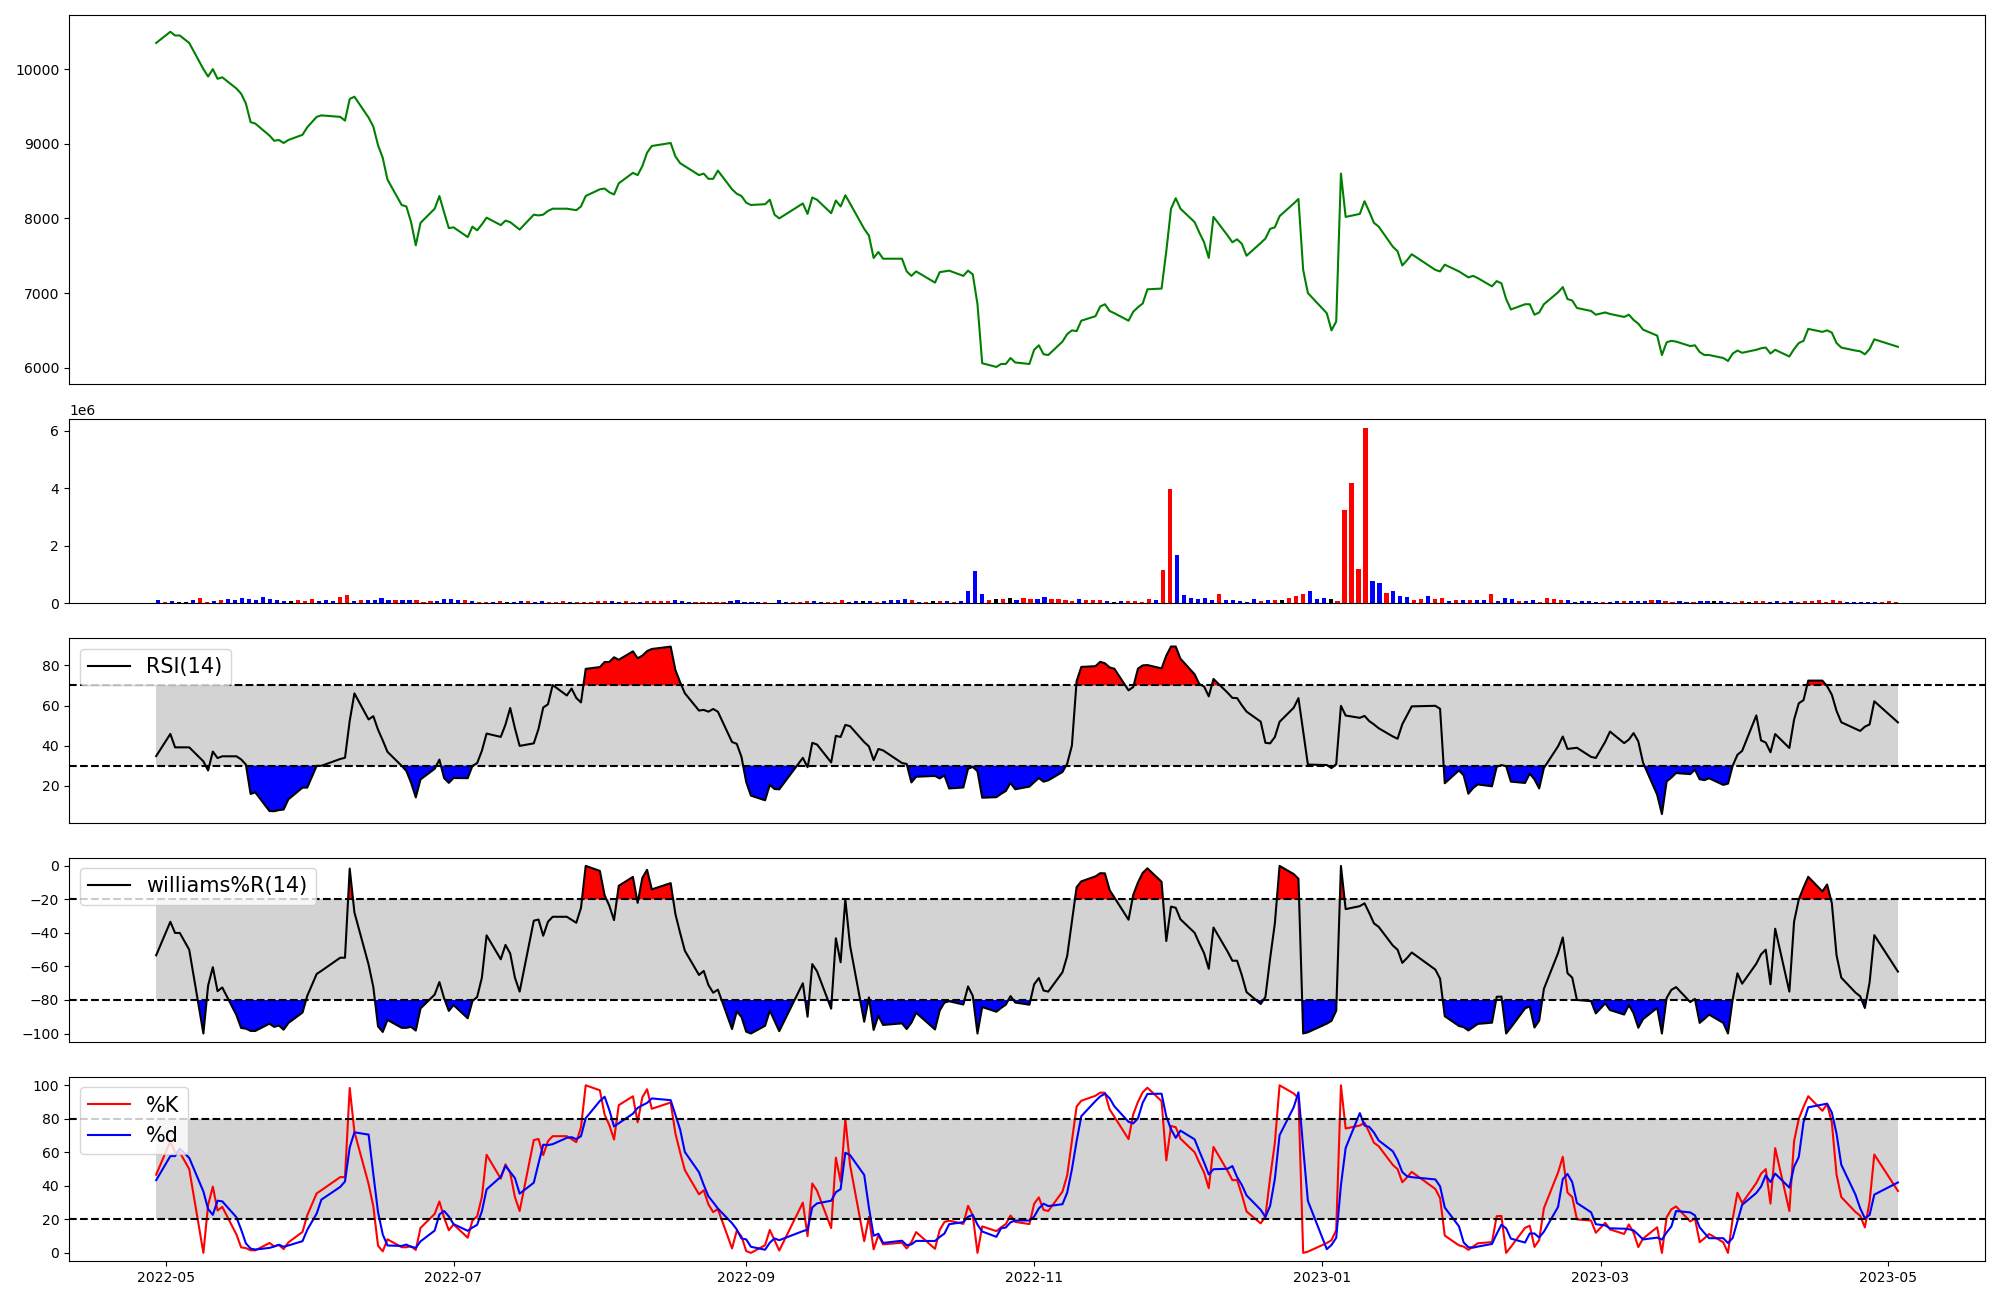Click the 2022-11 x-axis date label
The image size is (2000, 1300).
pyautogui.click(x=1033, y=1277)
